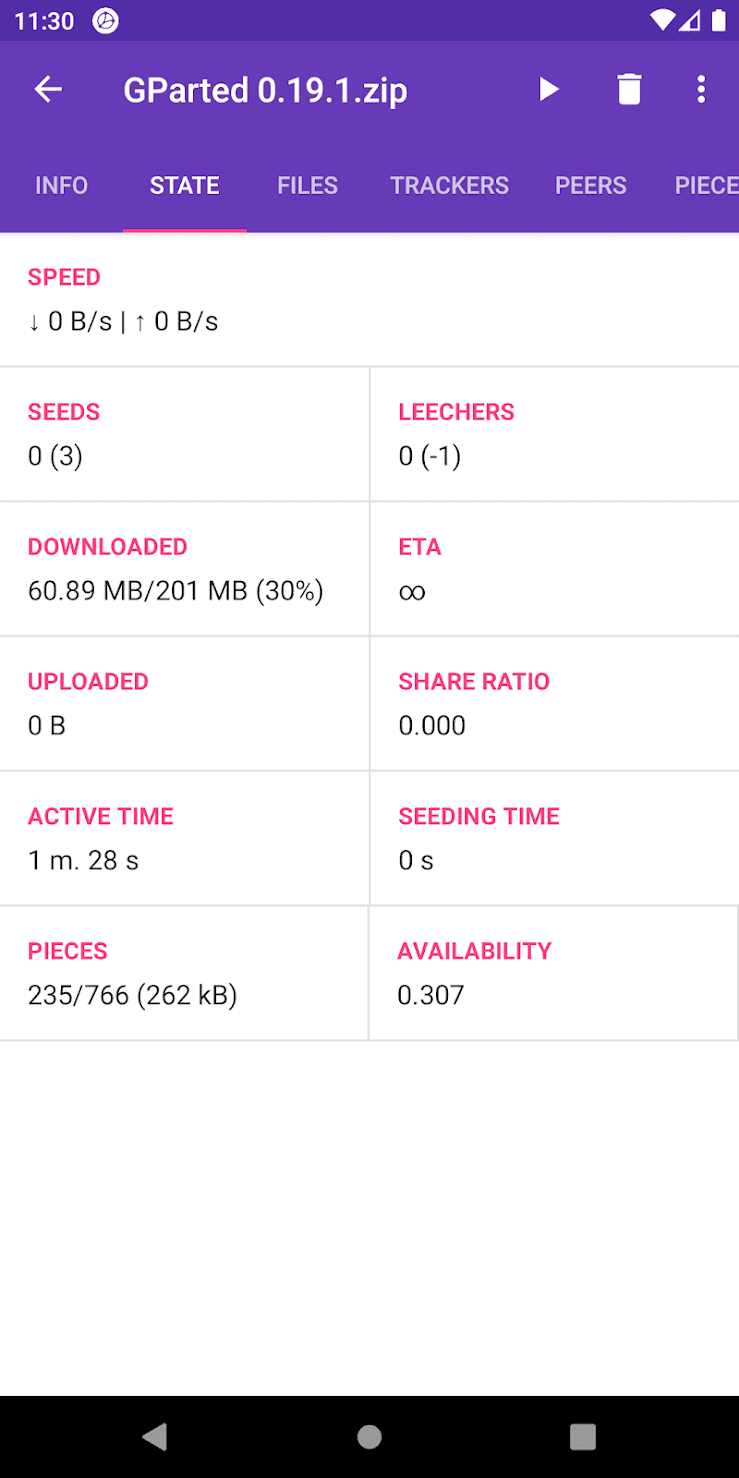Open the Files tab

pos(307,185)
